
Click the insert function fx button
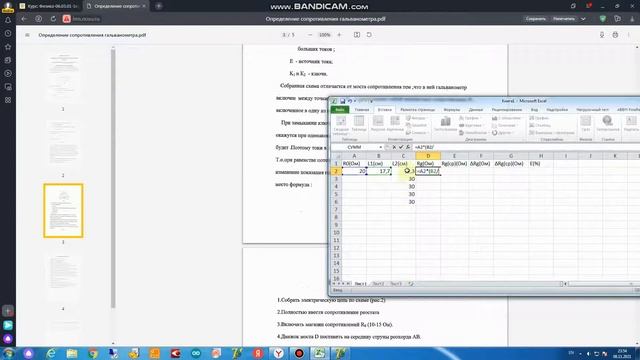(x=408, y=147)
